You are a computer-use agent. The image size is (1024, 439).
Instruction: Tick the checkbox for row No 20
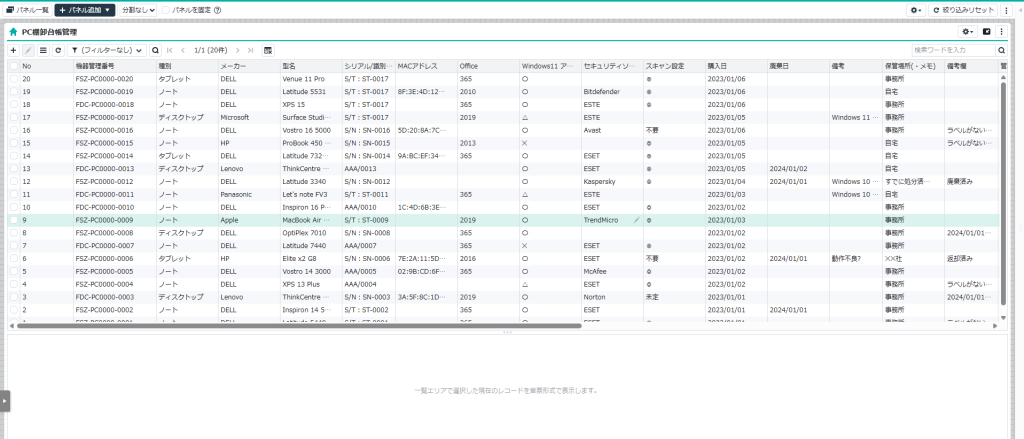(13, 78)
